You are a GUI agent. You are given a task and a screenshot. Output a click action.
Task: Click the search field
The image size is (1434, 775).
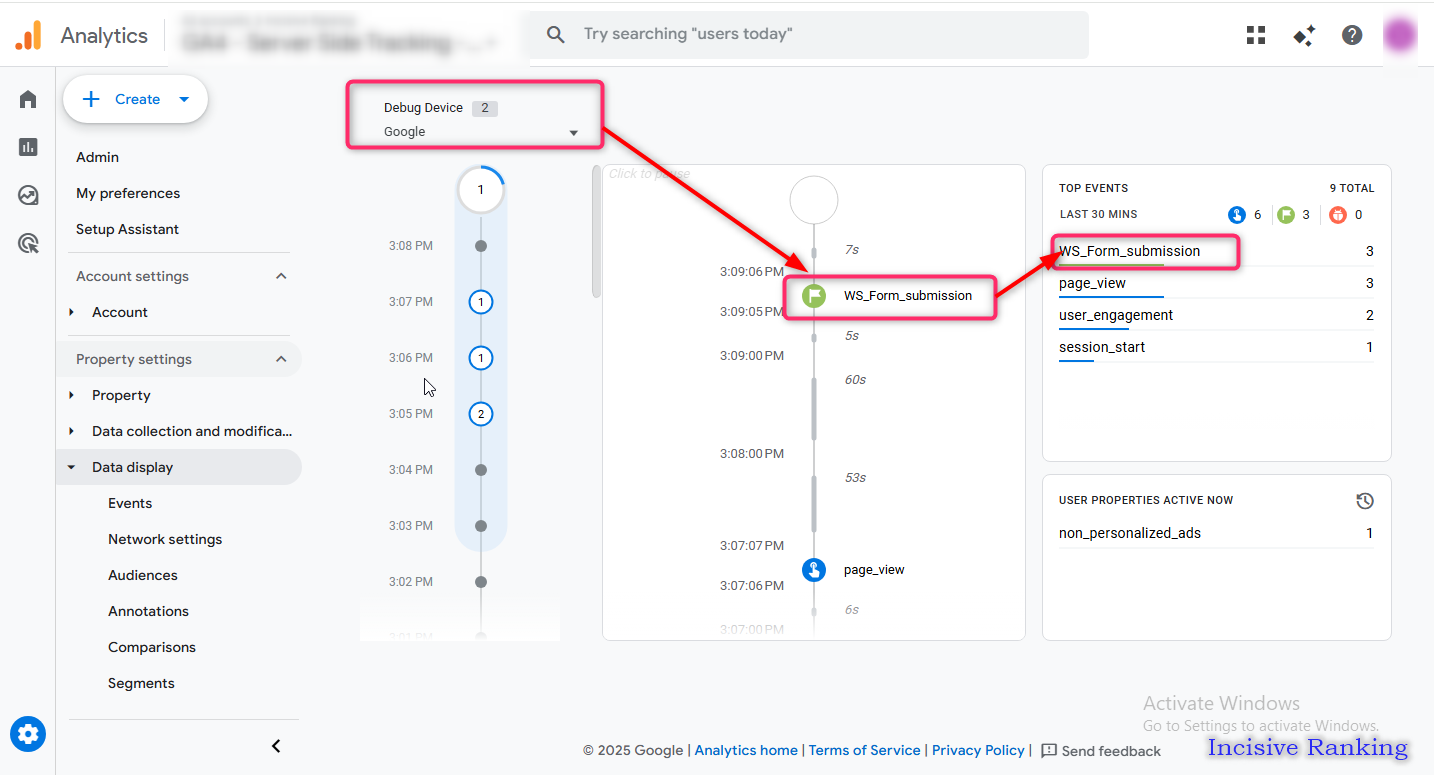[808, 35]
